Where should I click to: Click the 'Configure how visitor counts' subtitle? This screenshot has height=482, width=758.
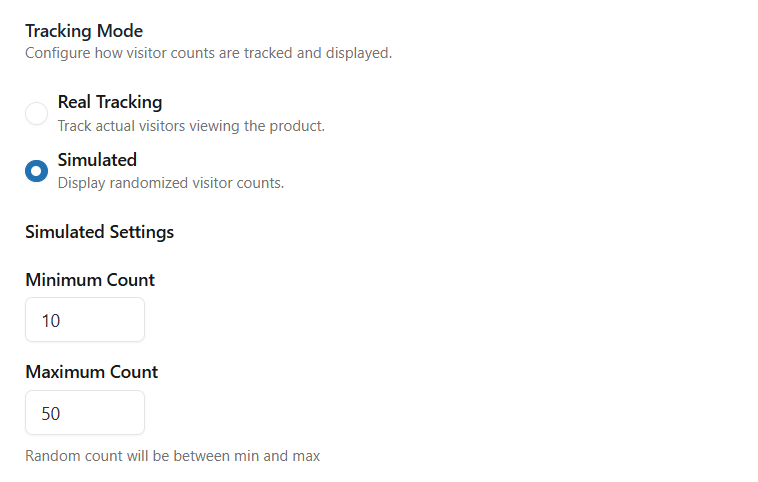(x=208, y=53)
